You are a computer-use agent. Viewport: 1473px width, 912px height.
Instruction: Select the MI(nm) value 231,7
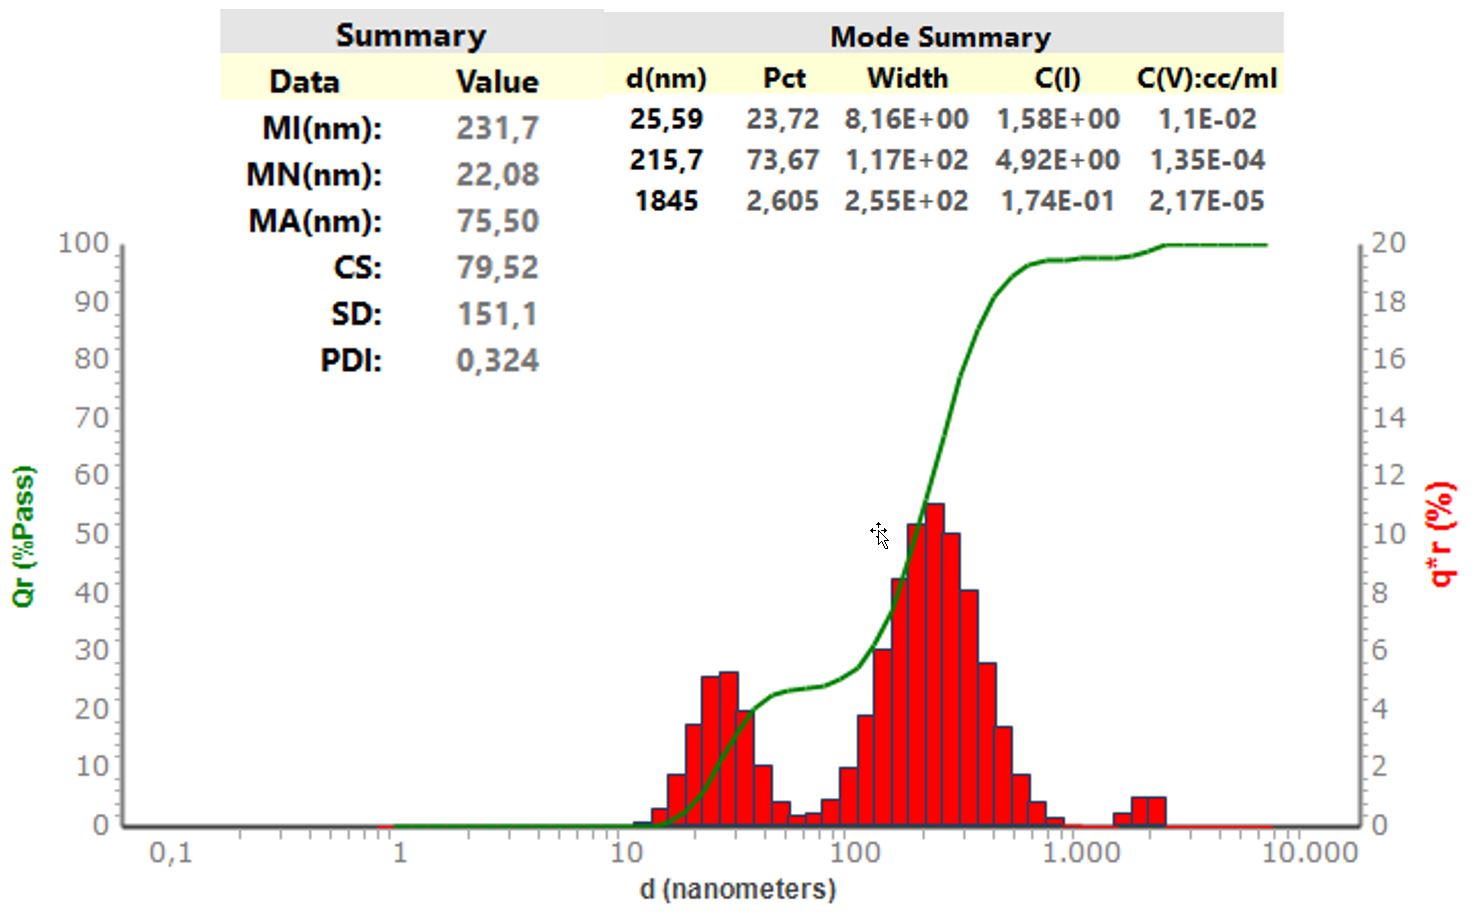(x=497, y=128)
